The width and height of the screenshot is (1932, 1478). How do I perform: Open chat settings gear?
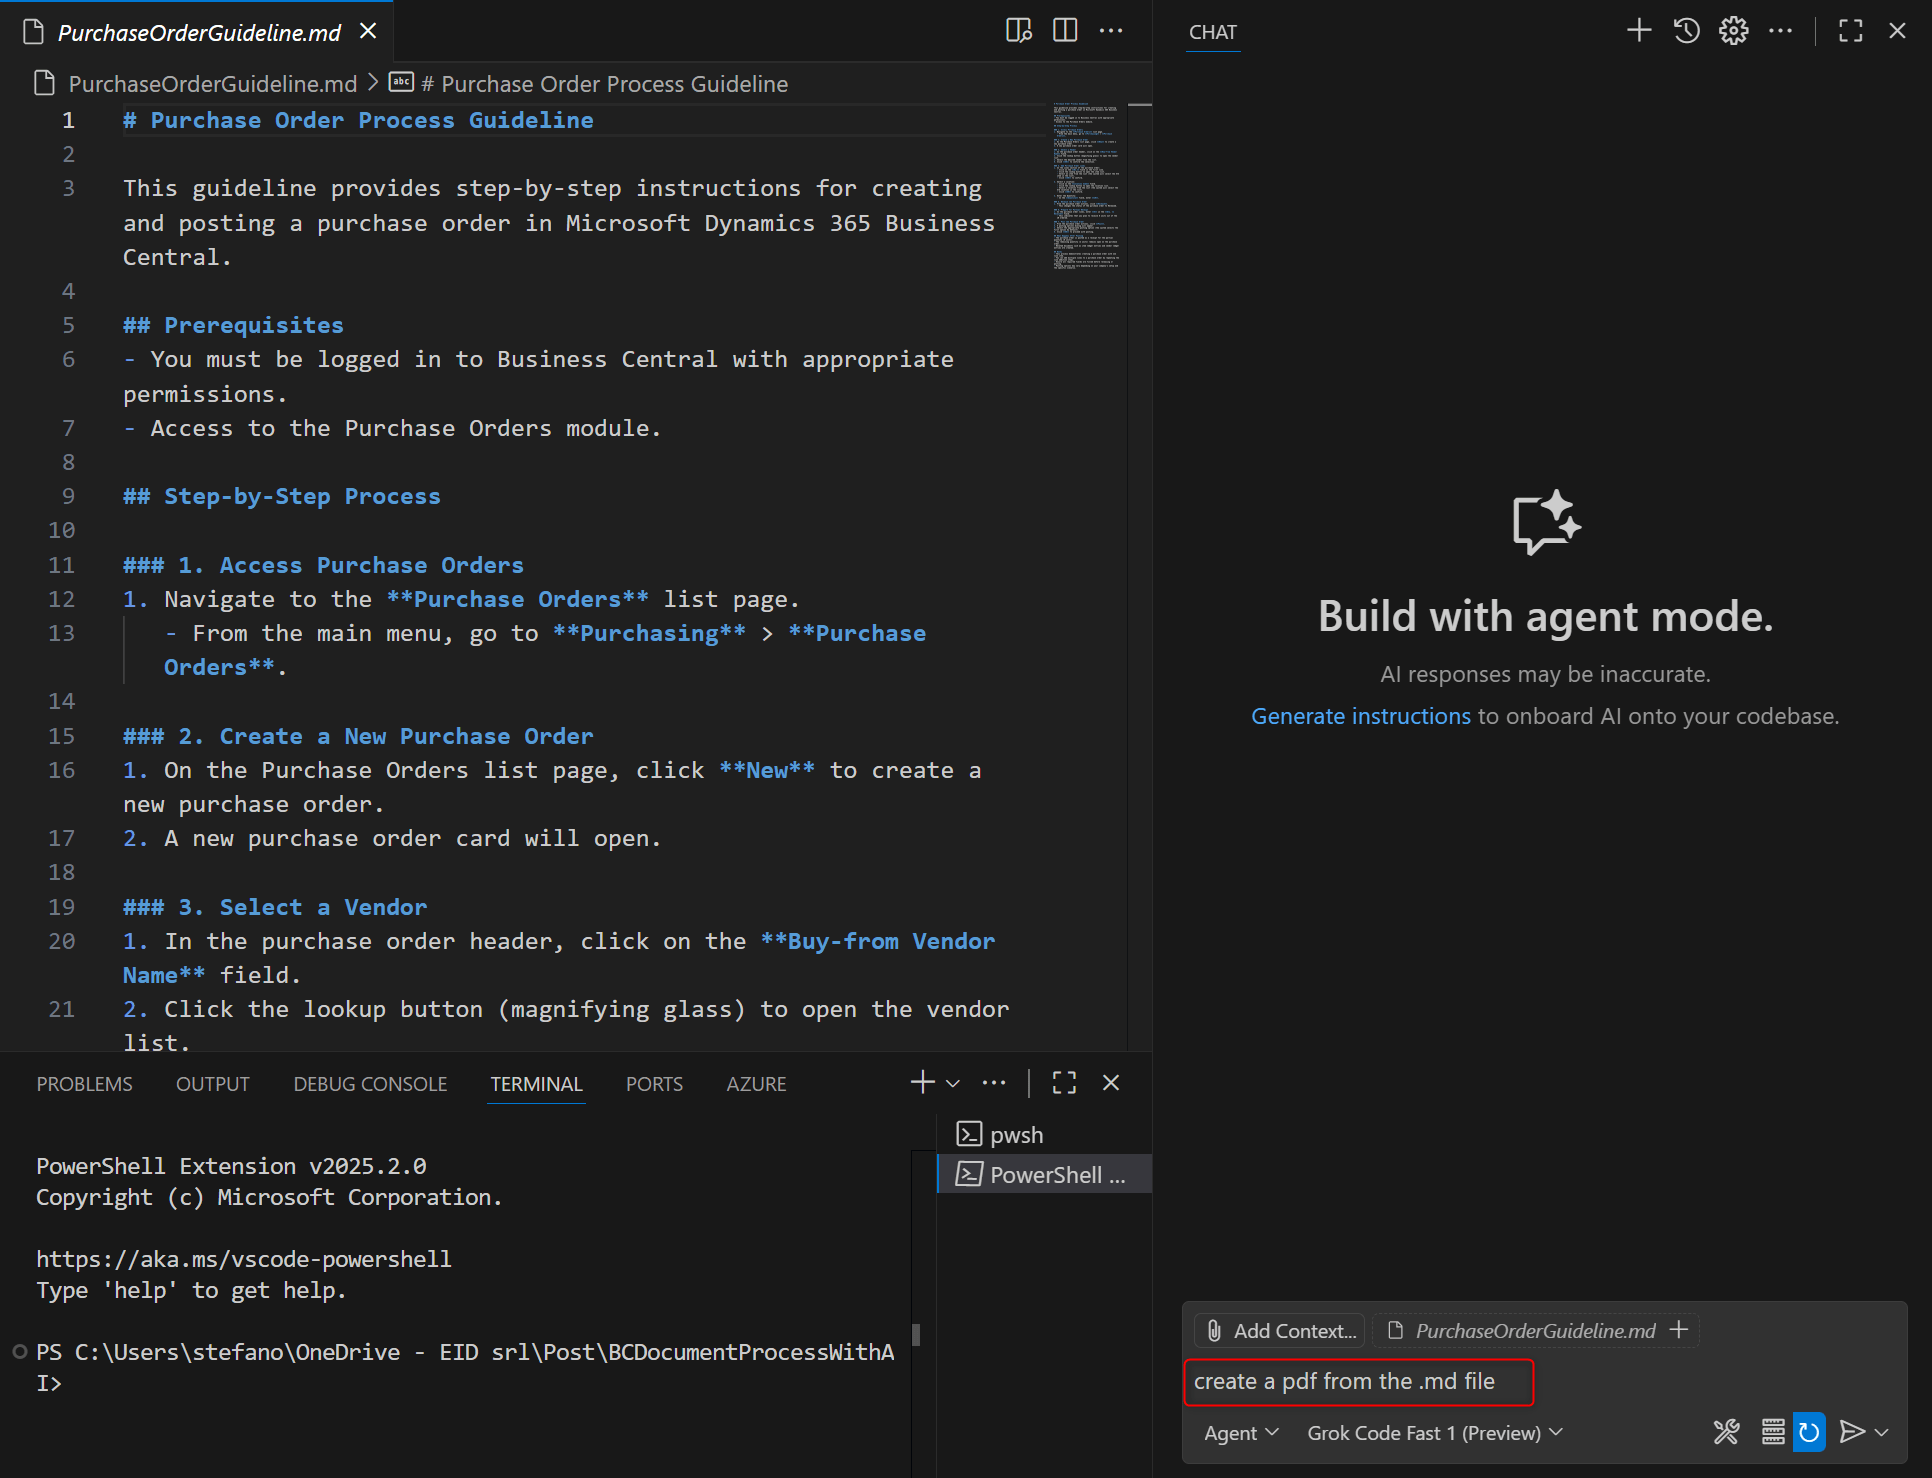[x=1733, y=31]
